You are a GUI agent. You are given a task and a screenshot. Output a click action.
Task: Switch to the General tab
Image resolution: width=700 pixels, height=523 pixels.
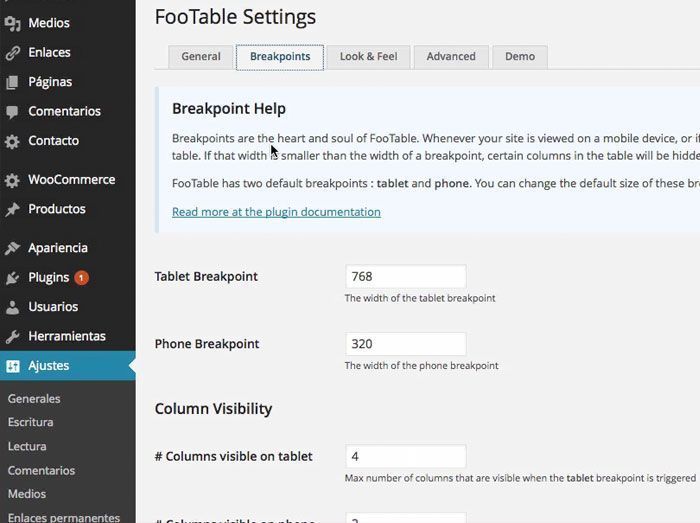pyautogui.click(x=201, y=57)
